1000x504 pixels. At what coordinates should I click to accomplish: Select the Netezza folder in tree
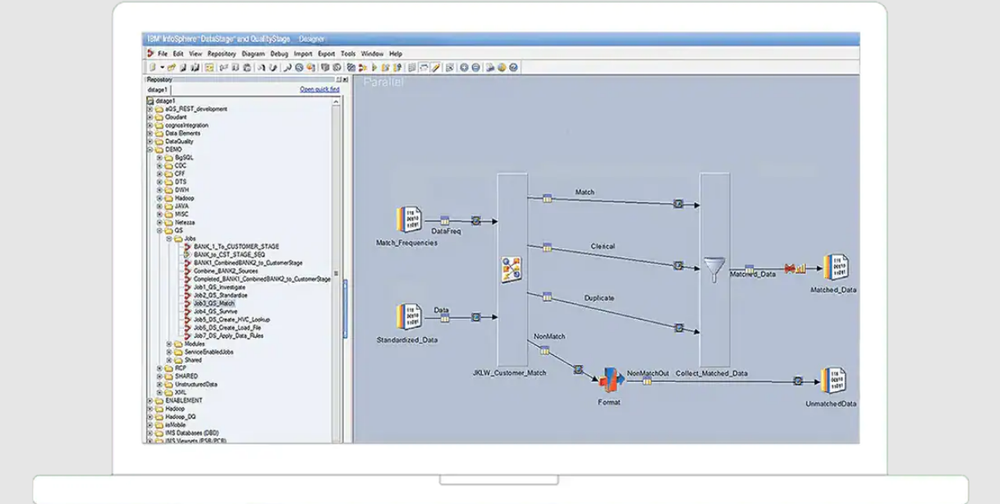pyautogui.click(x=184, y=223)
